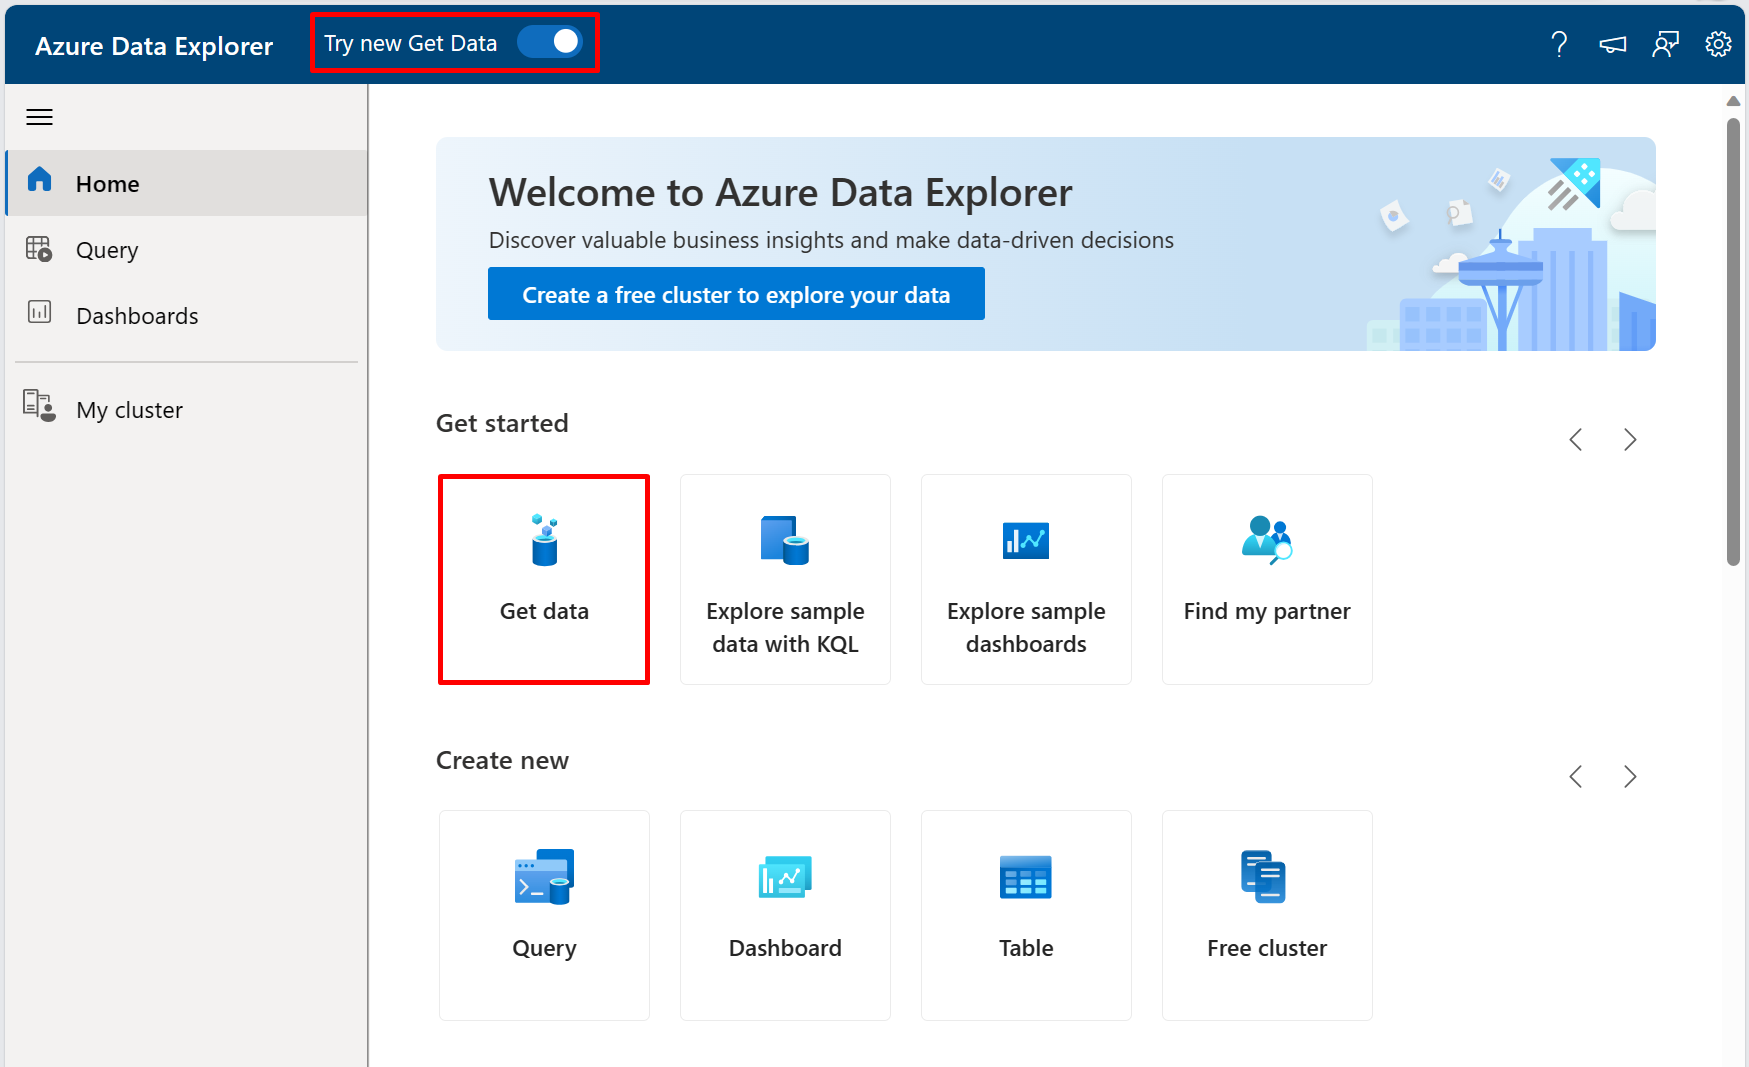Screen dimensions: 1749x1067
Task: Open the Get data tile label
Action: 544,611
